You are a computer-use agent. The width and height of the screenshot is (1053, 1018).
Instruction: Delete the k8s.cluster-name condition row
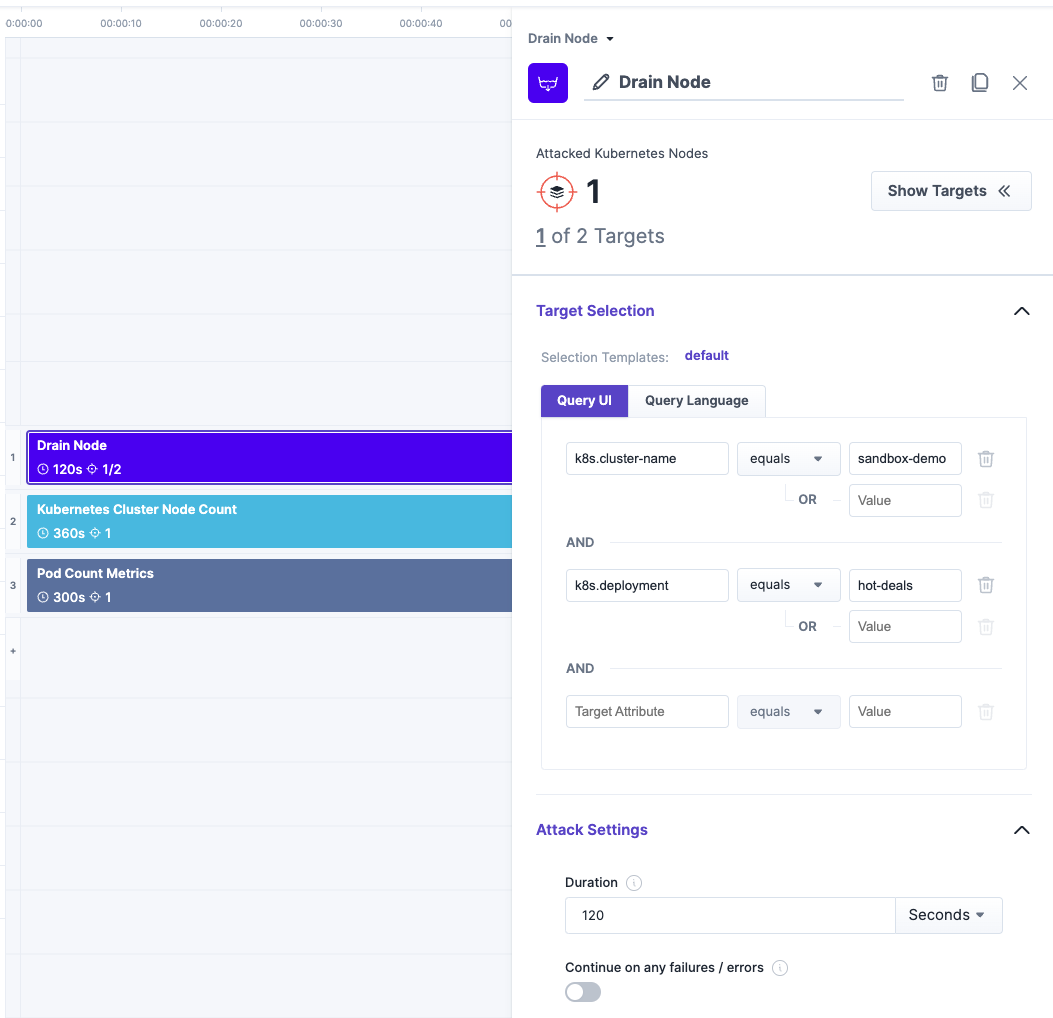click(985, 459)
